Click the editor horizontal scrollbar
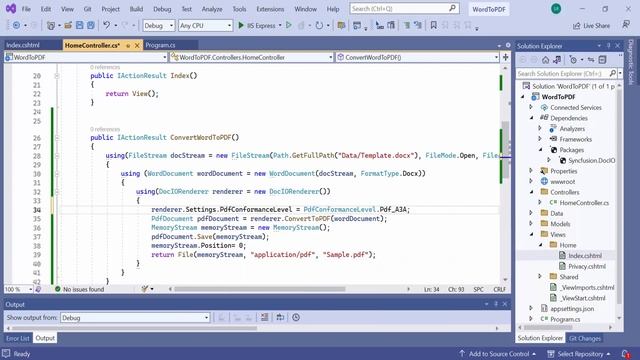This screenshot has width=640, height=360. [260, 289]
